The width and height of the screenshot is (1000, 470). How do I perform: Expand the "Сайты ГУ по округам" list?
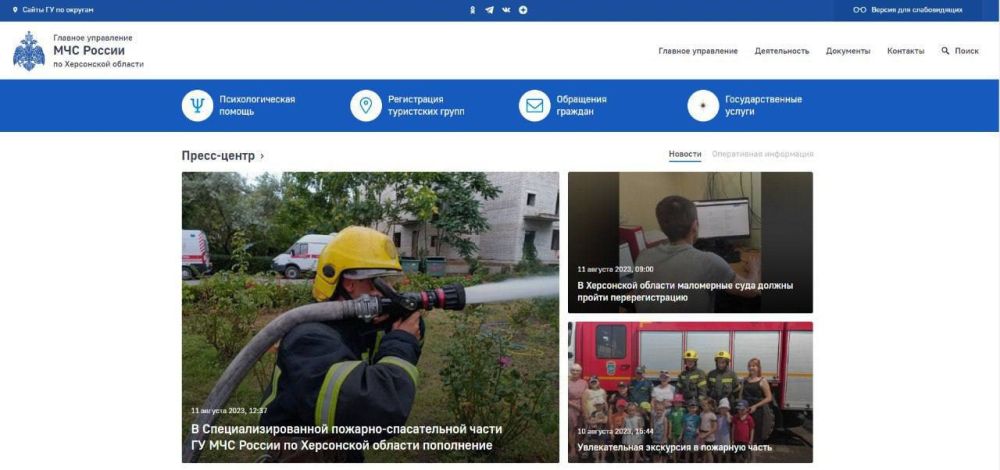click(x=53, y=10)
